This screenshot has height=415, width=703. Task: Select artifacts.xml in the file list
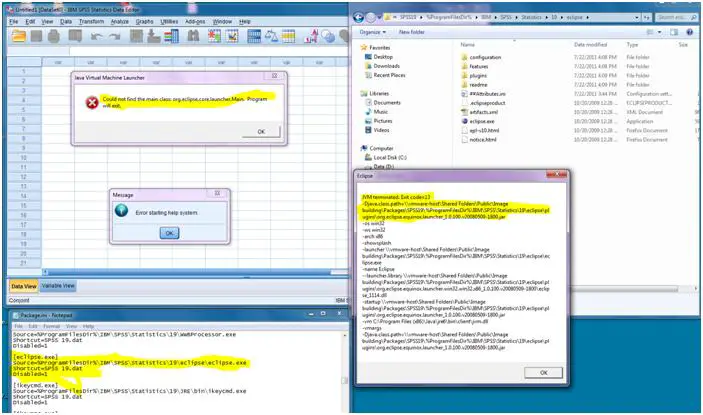(479, 112)
